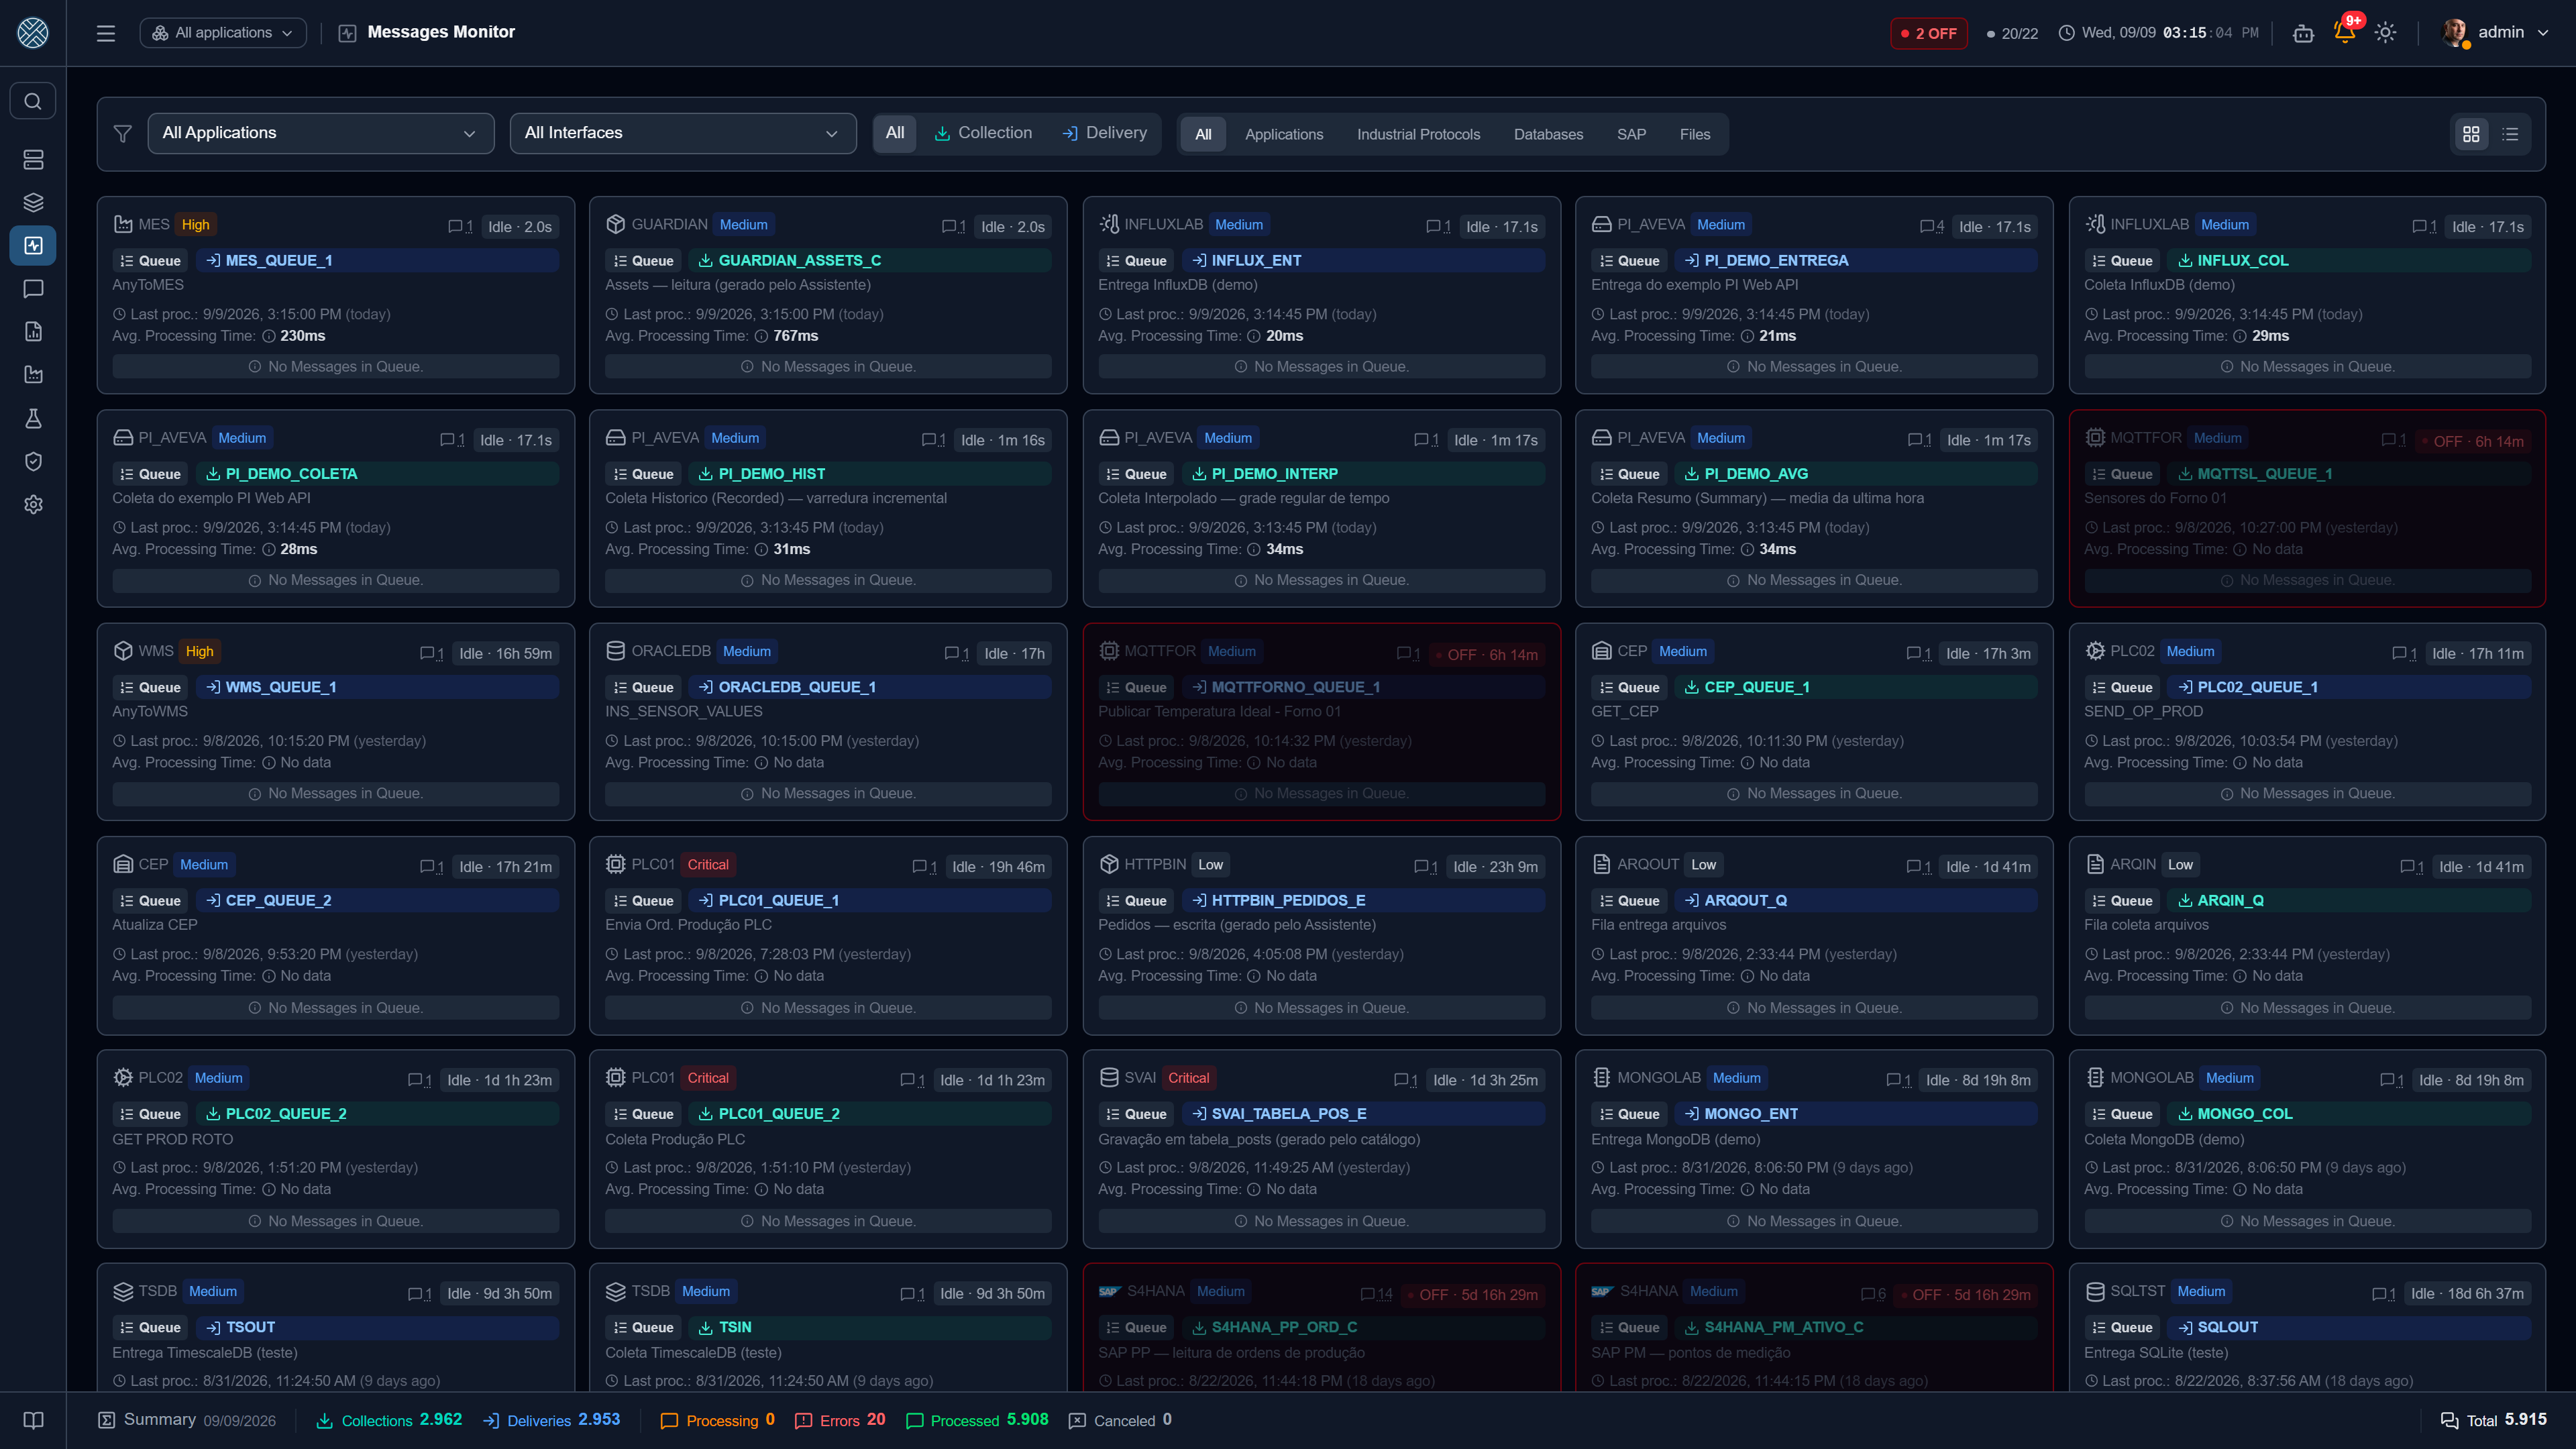Open the factory chart sidebar icon

[33, 375]
